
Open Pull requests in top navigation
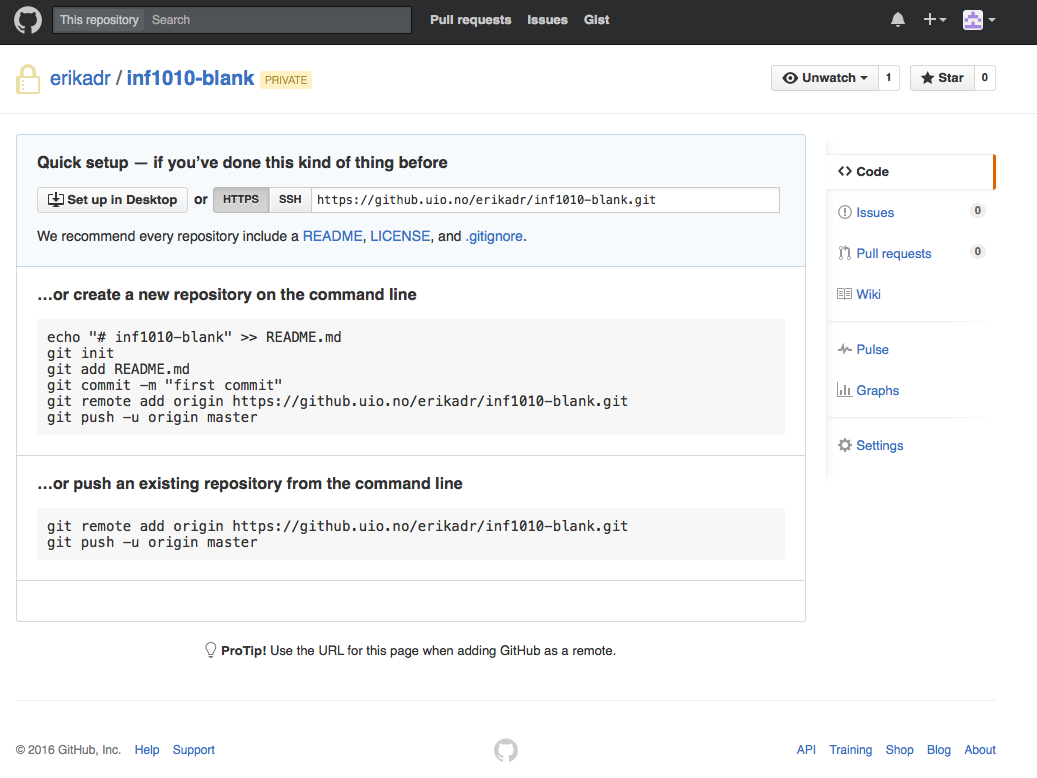point(470,20)
